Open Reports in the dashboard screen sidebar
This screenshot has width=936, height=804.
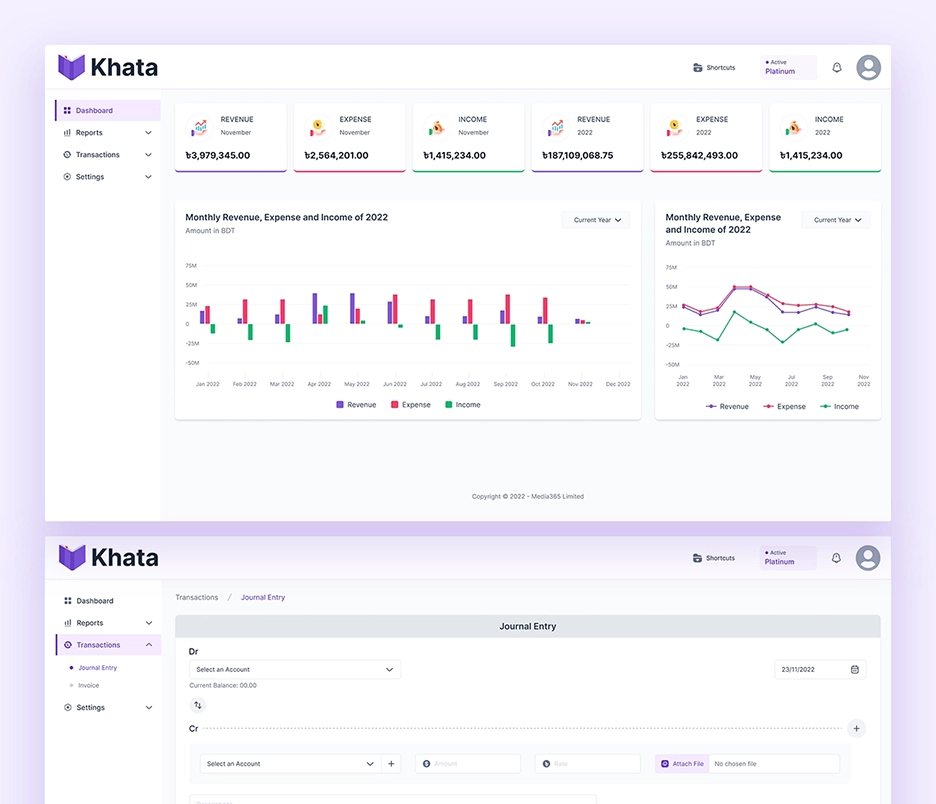click(x=89, y=133)
